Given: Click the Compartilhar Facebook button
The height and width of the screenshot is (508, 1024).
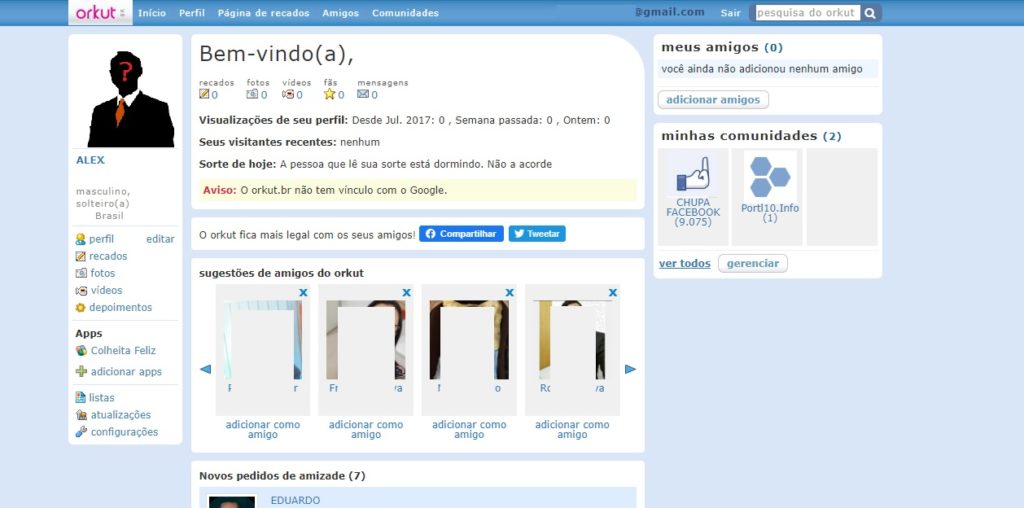Looking at the screenshot, I should pyautogui.click(x=461, y=234).
